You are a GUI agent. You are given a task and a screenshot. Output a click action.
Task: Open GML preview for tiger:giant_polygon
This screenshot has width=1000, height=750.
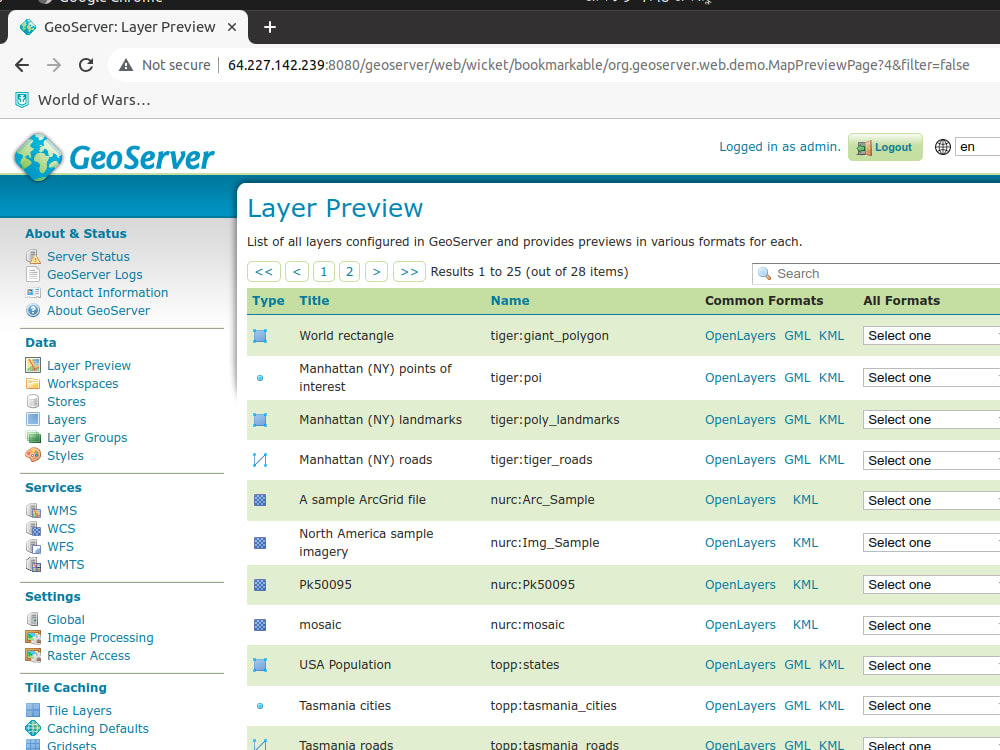[797, 335]
